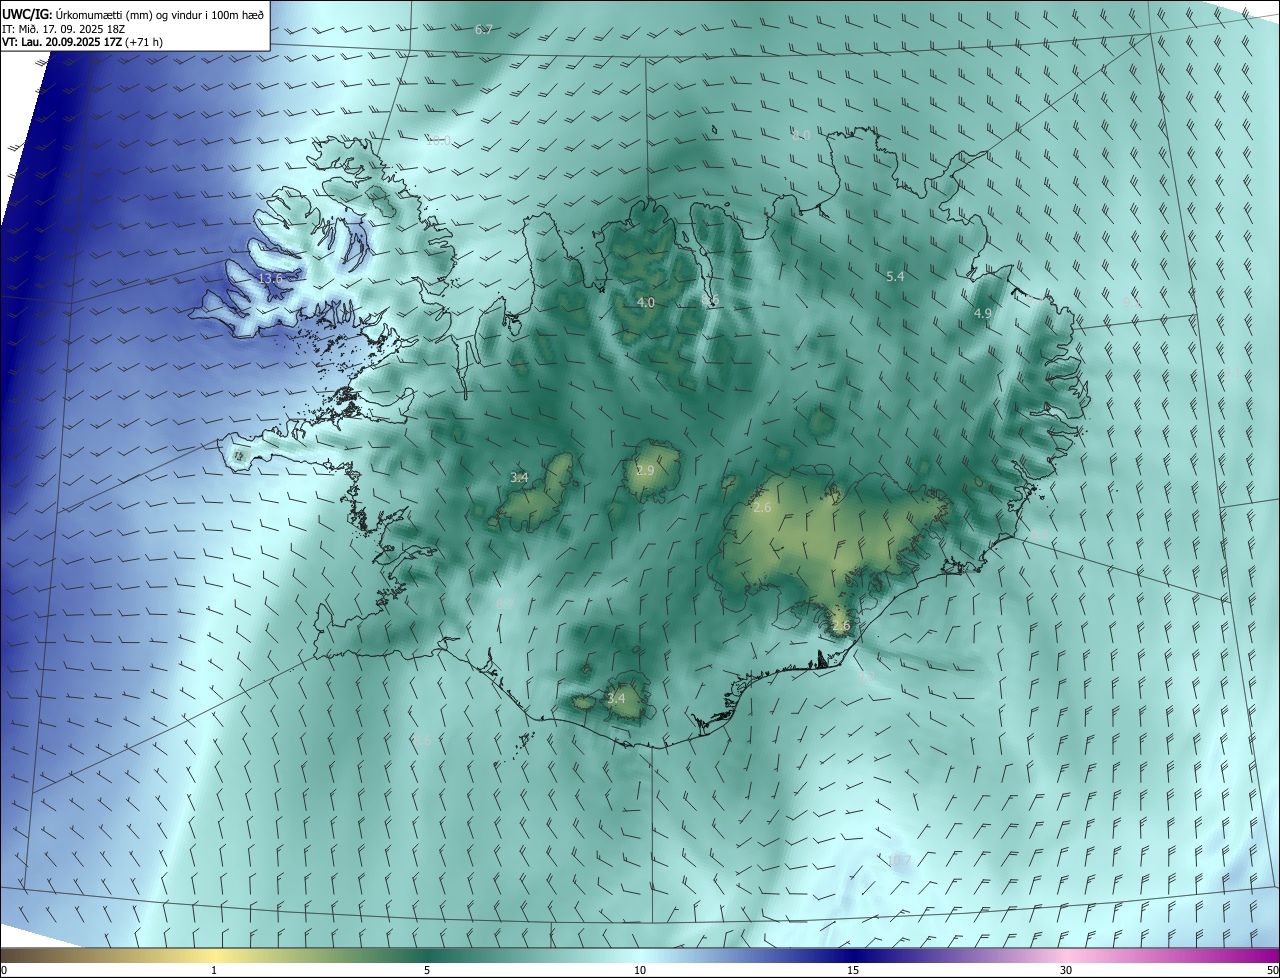Click the 4.9 value label on the map
The image size is (1280, 978).
click(x=983, y=313)
